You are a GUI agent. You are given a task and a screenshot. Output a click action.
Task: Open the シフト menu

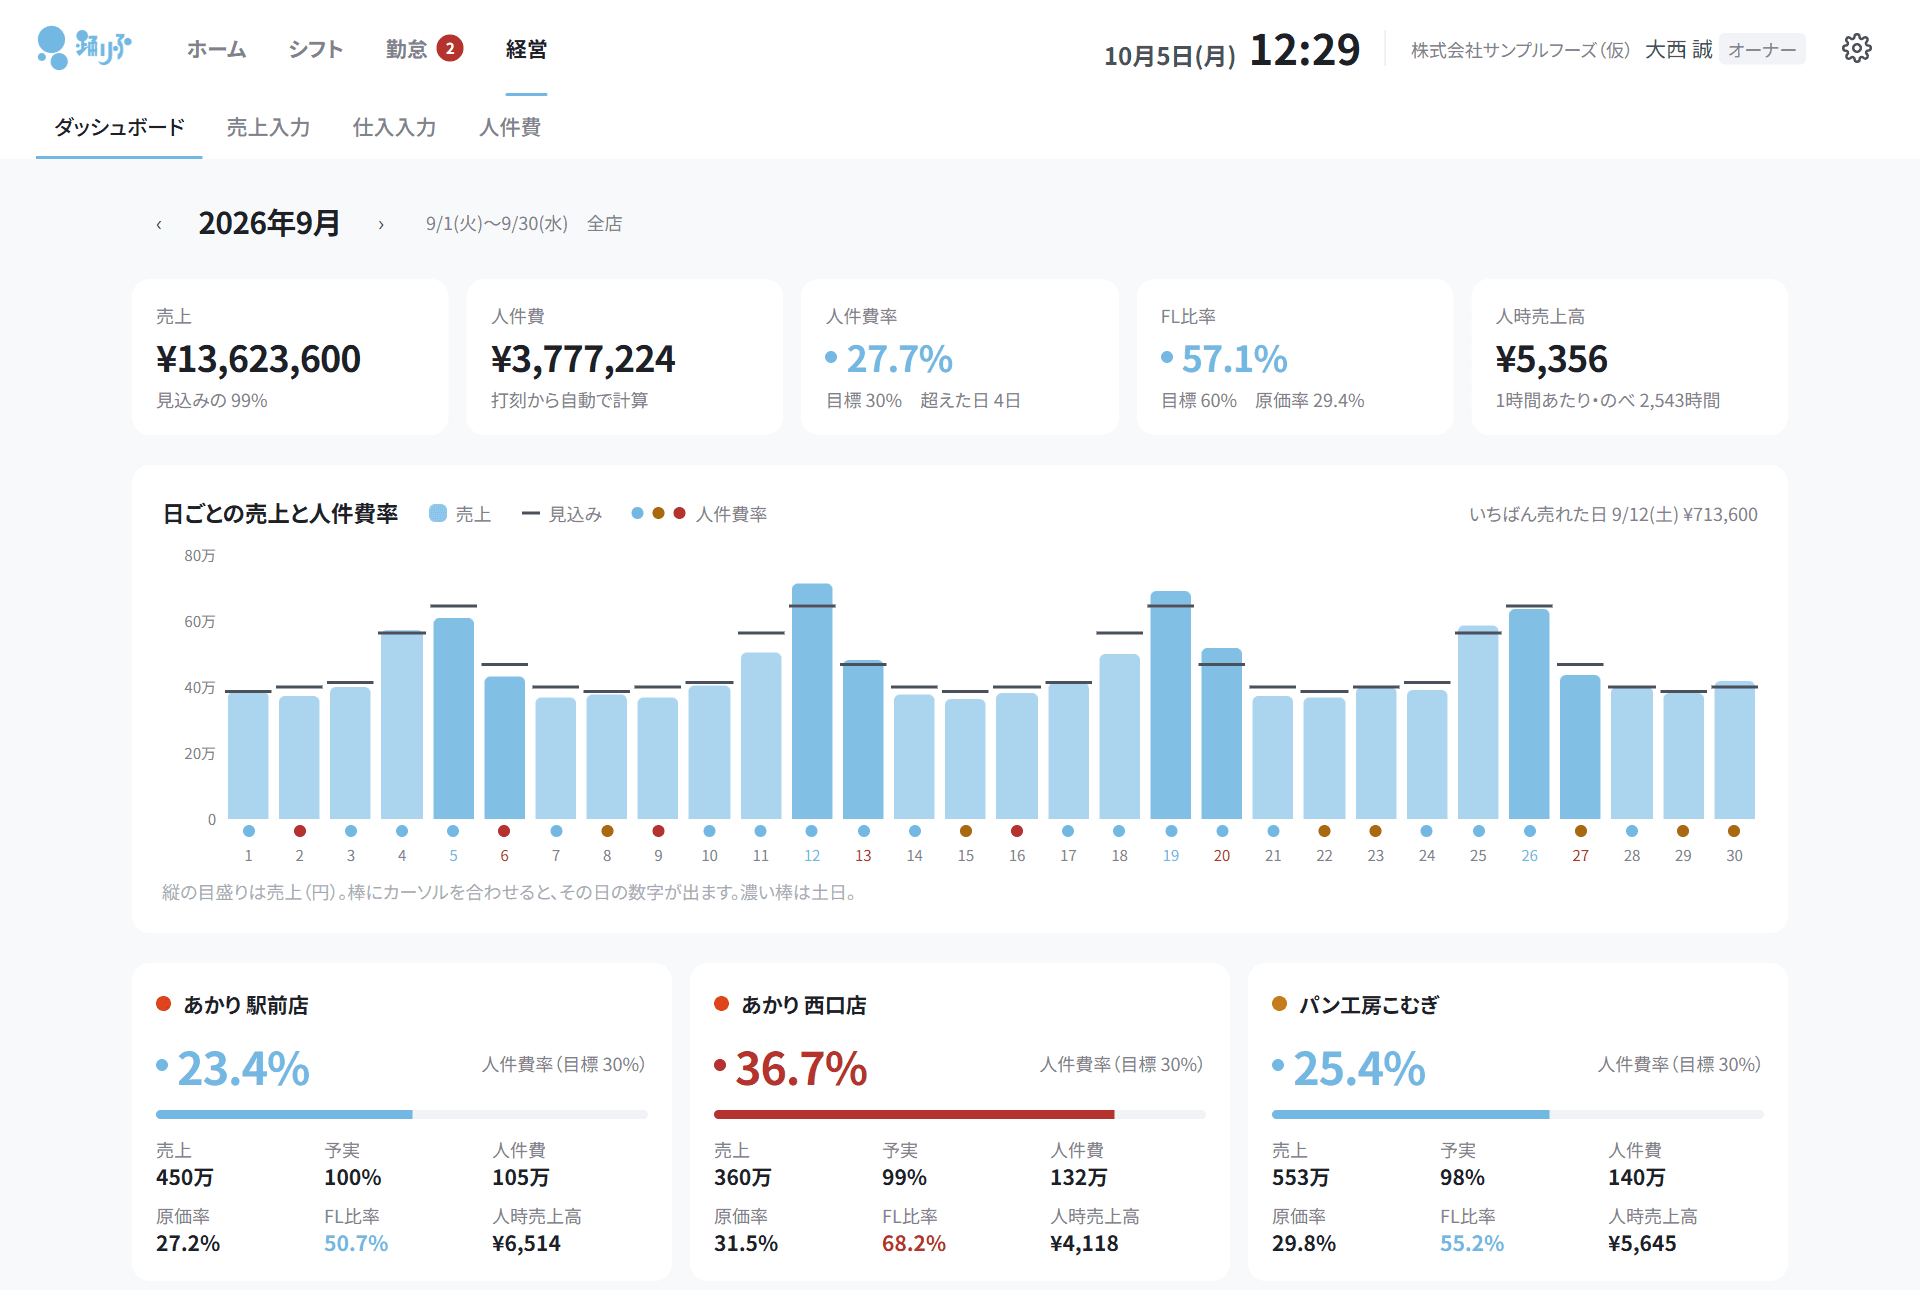[x=316, y=49]
